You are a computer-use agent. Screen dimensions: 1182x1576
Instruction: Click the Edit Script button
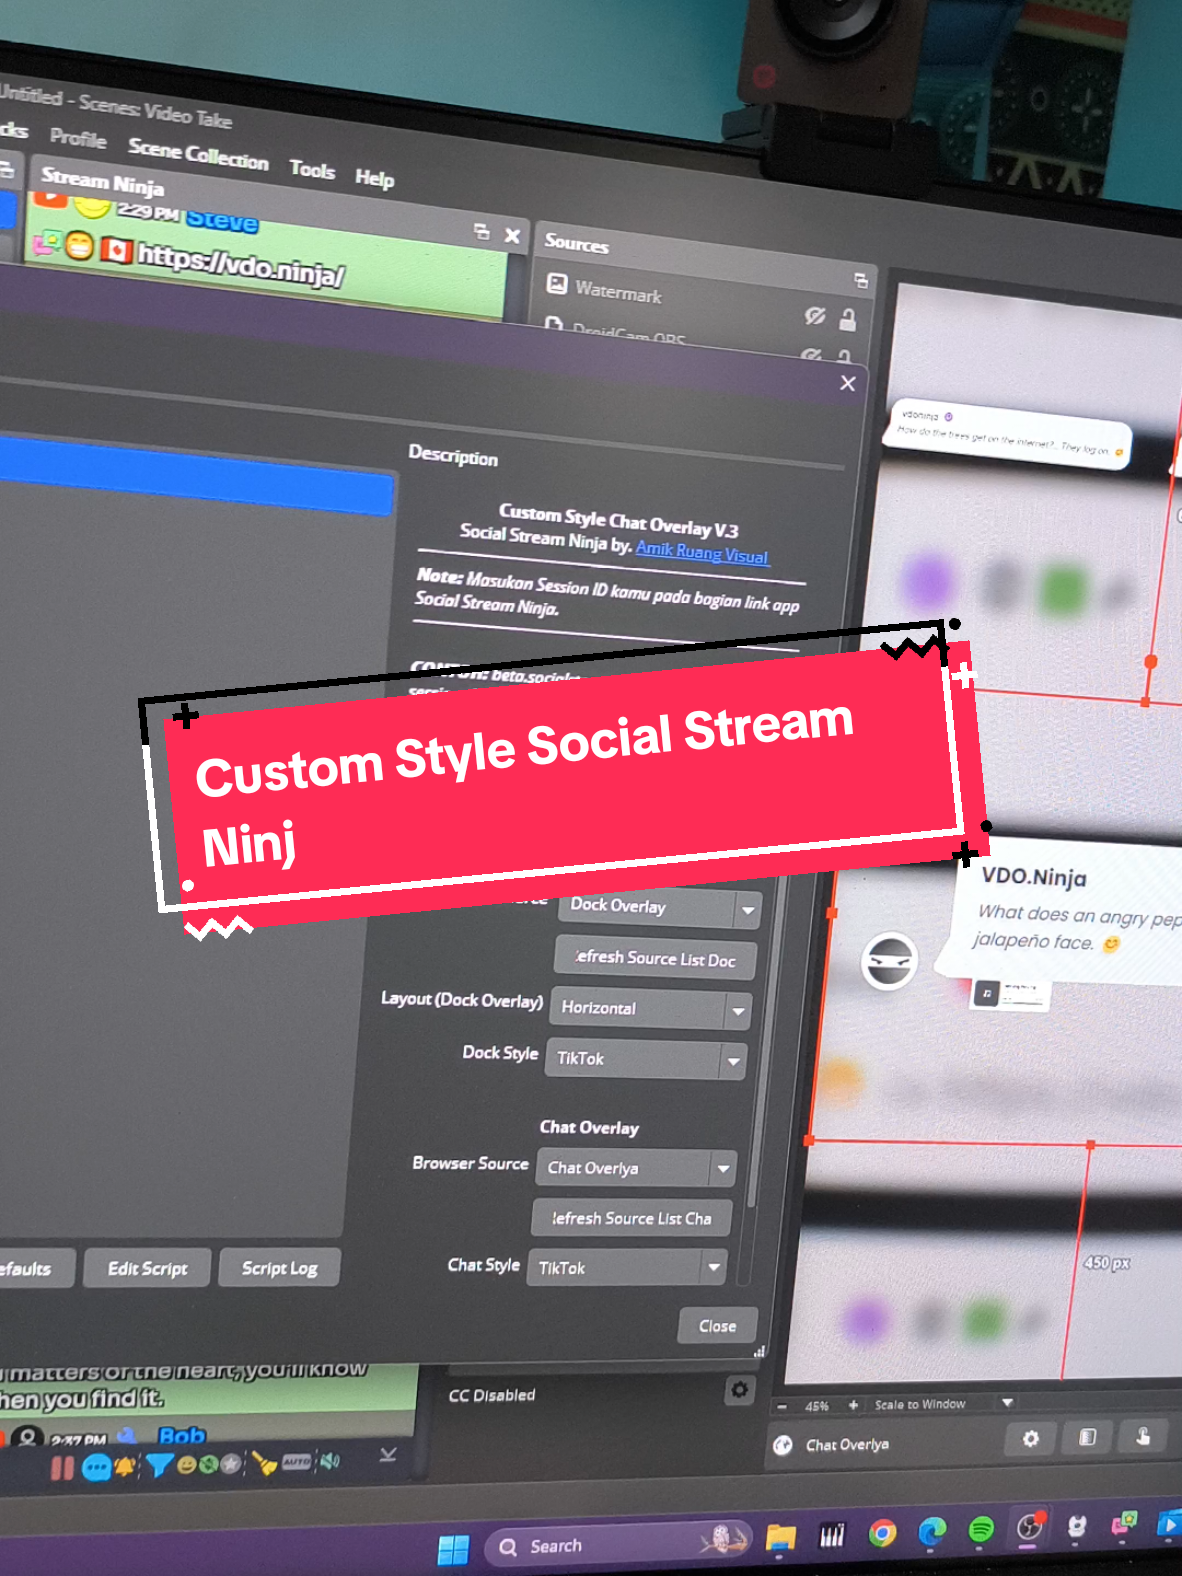pyautogui.click(x=148, y=1268)
